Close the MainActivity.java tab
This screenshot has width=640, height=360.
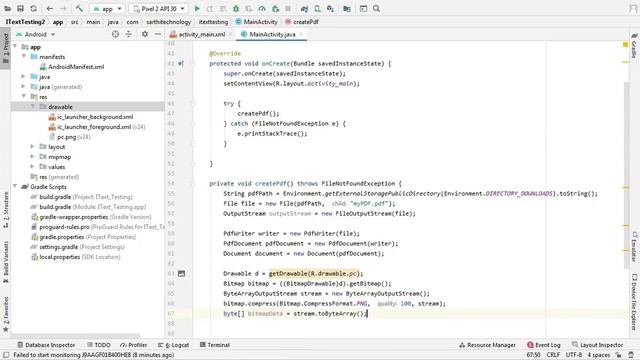tap(301, 34)
